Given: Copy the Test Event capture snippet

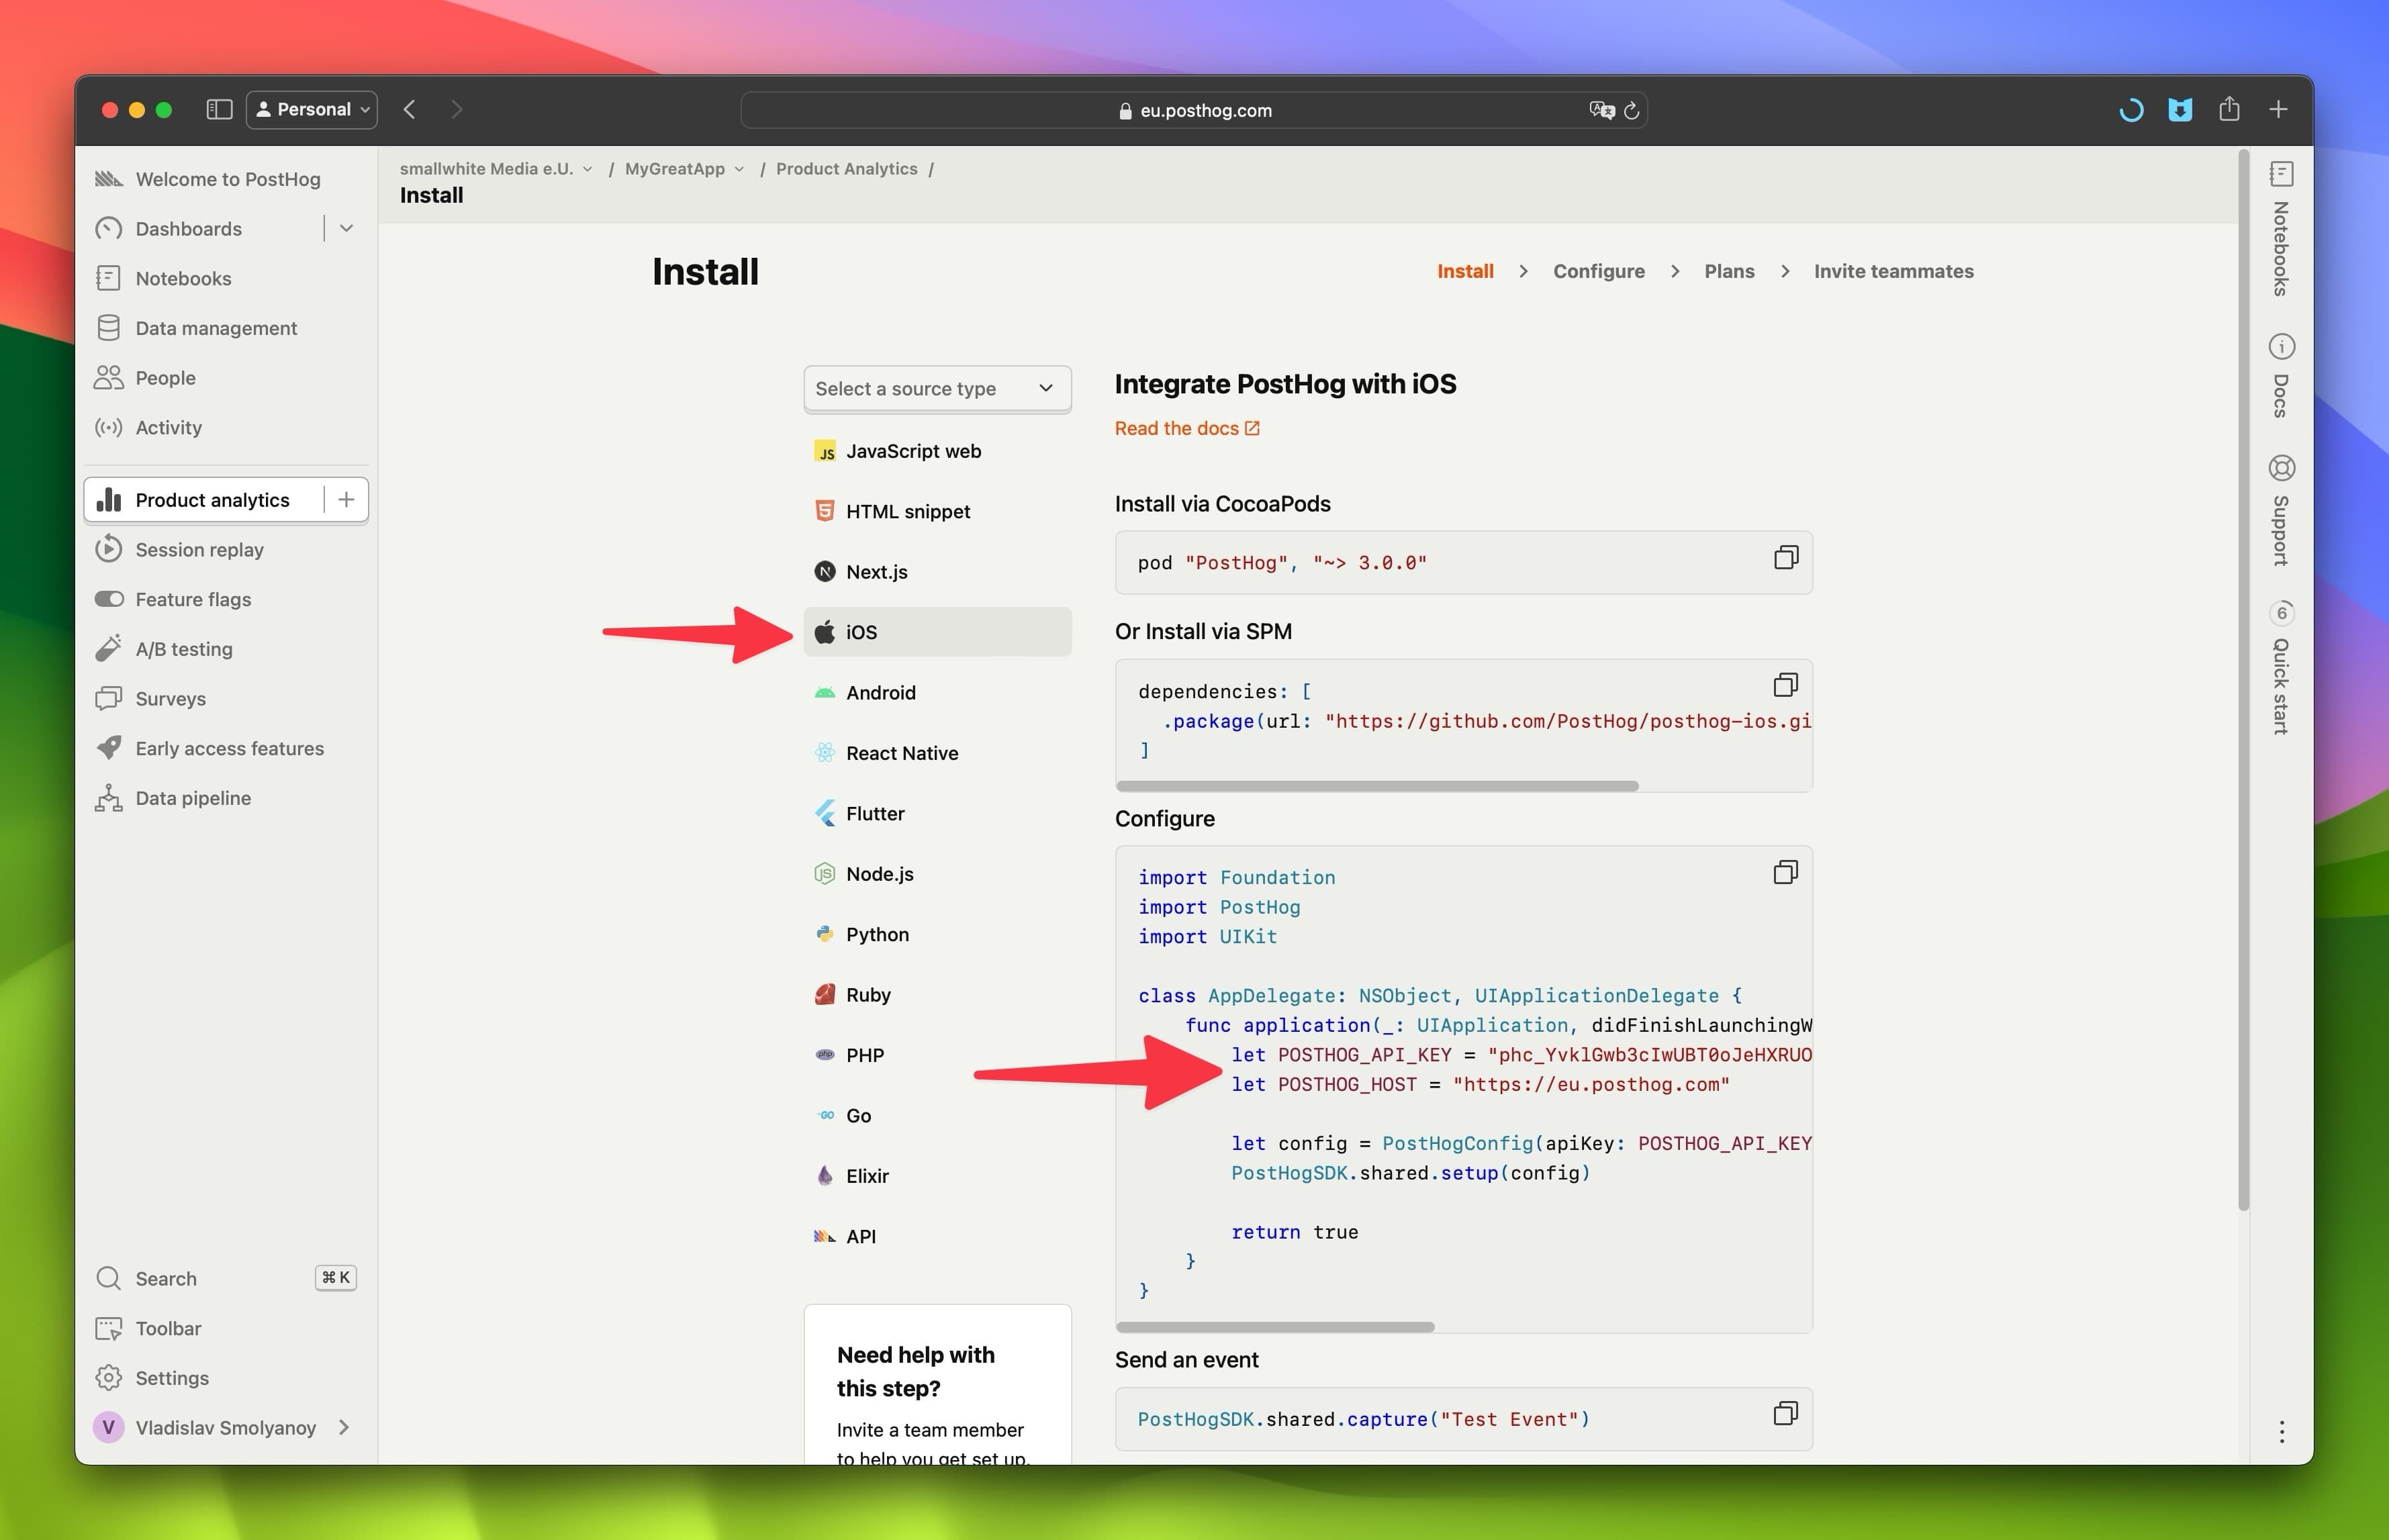Looking at the screenshot, I should click(1785, 1414).
